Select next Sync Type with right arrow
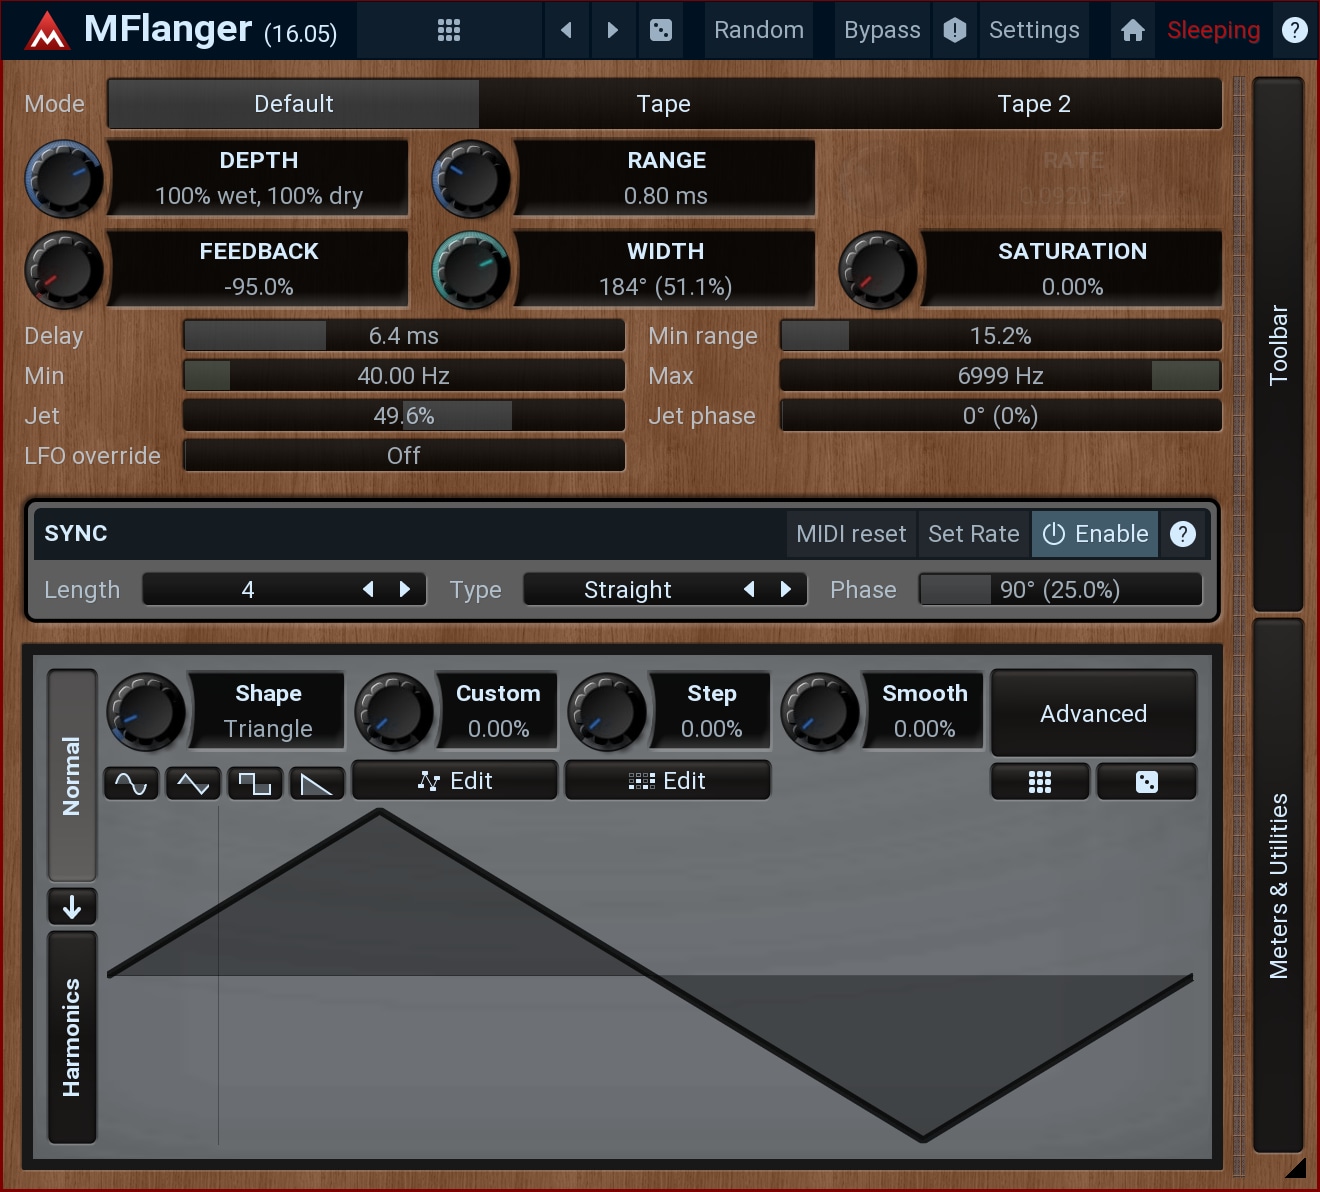 pos(786,589)
